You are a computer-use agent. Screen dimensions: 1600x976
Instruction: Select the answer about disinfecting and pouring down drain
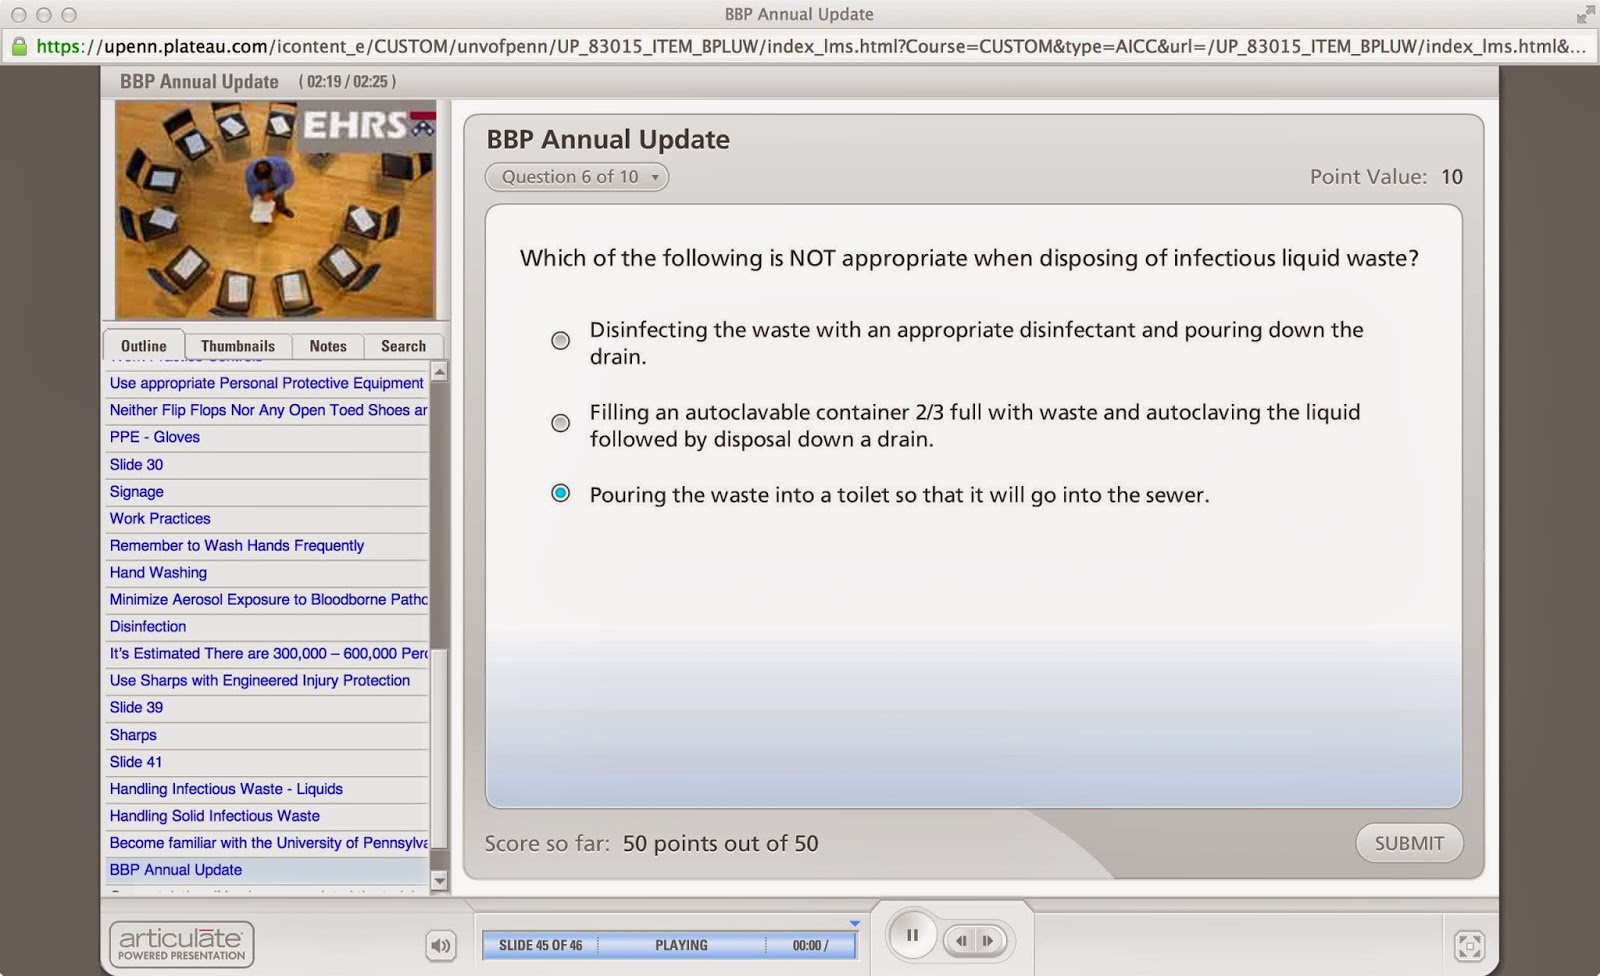click(559, 340)
